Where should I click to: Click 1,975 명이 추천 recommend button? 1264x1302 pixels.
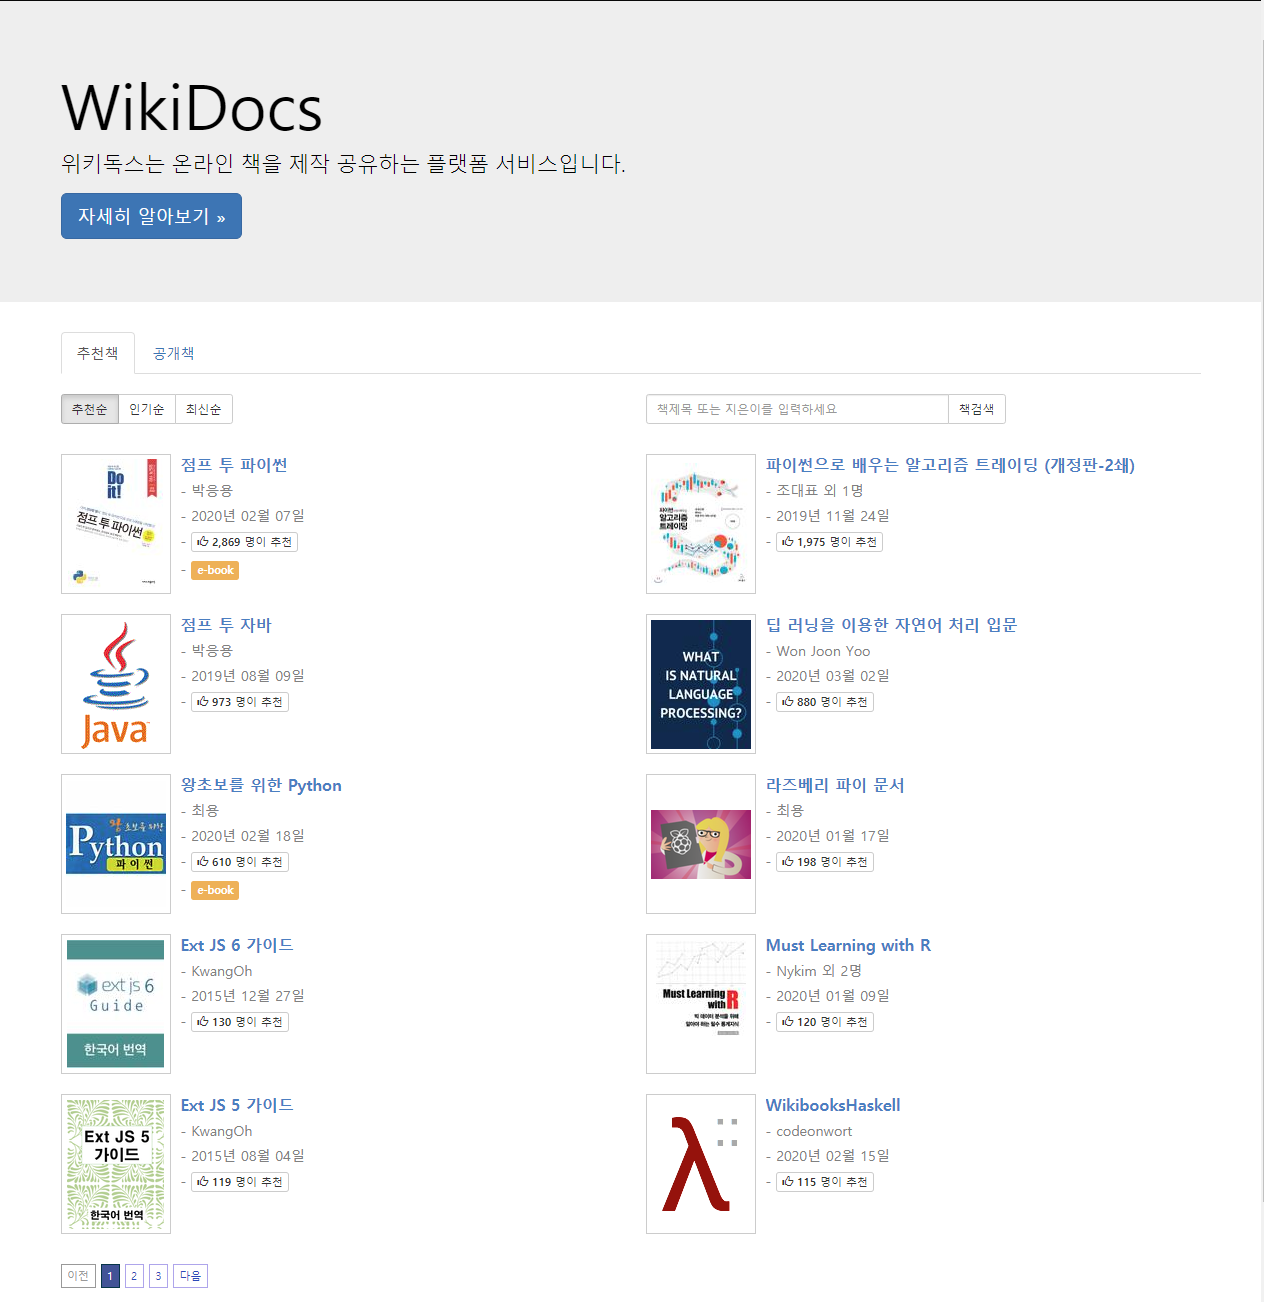point(829,542)
